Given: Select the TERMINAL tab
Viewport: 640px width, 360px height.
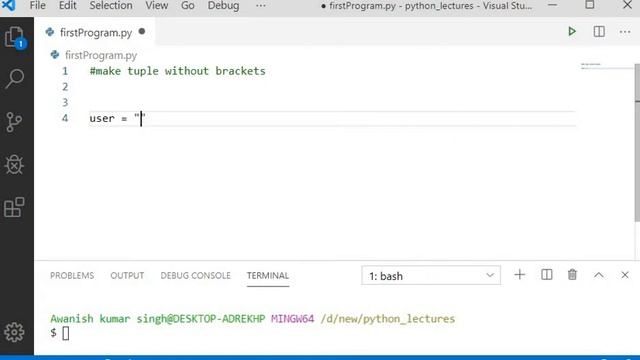Looking at the screenshot, I should (x=268, y=276).
